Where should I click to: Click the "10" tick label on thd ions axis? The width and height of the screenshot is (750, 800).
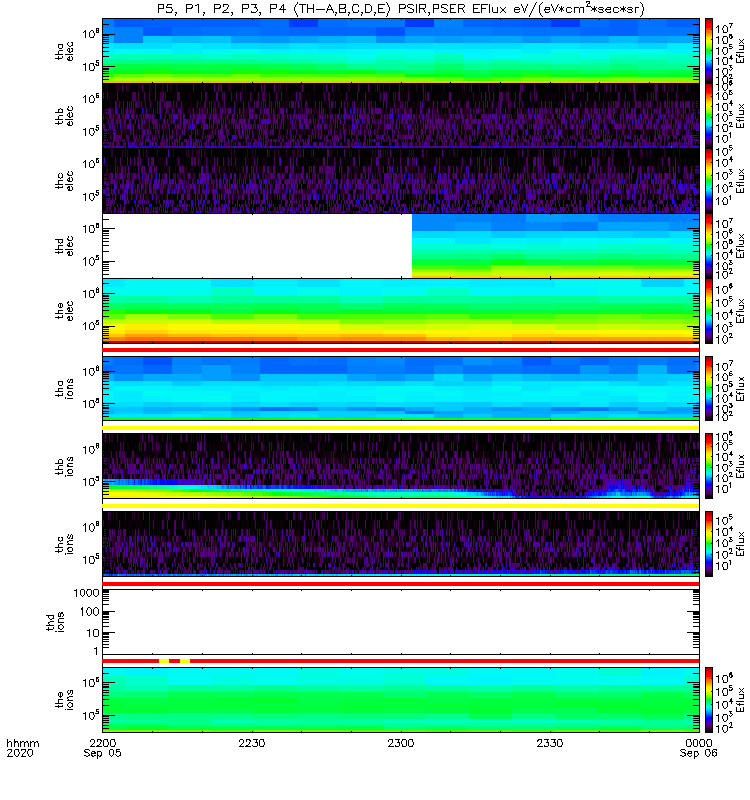point(93,633)
